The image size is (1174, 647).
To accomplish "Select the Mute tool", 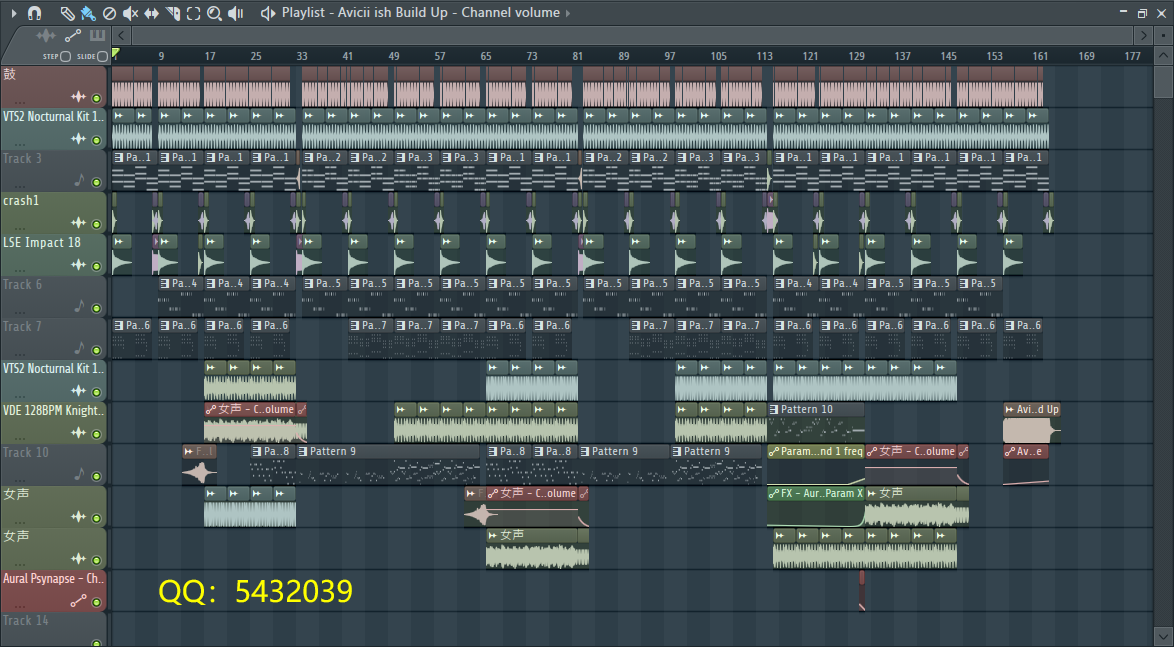I will click(x=130, y=13).
